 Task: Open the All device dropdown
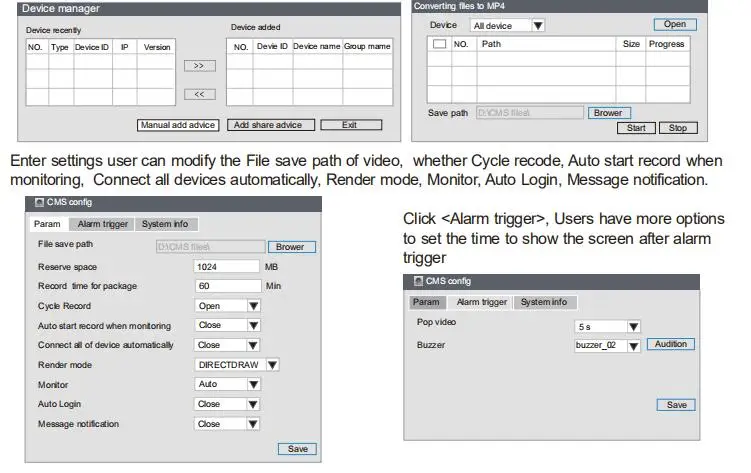508,25
